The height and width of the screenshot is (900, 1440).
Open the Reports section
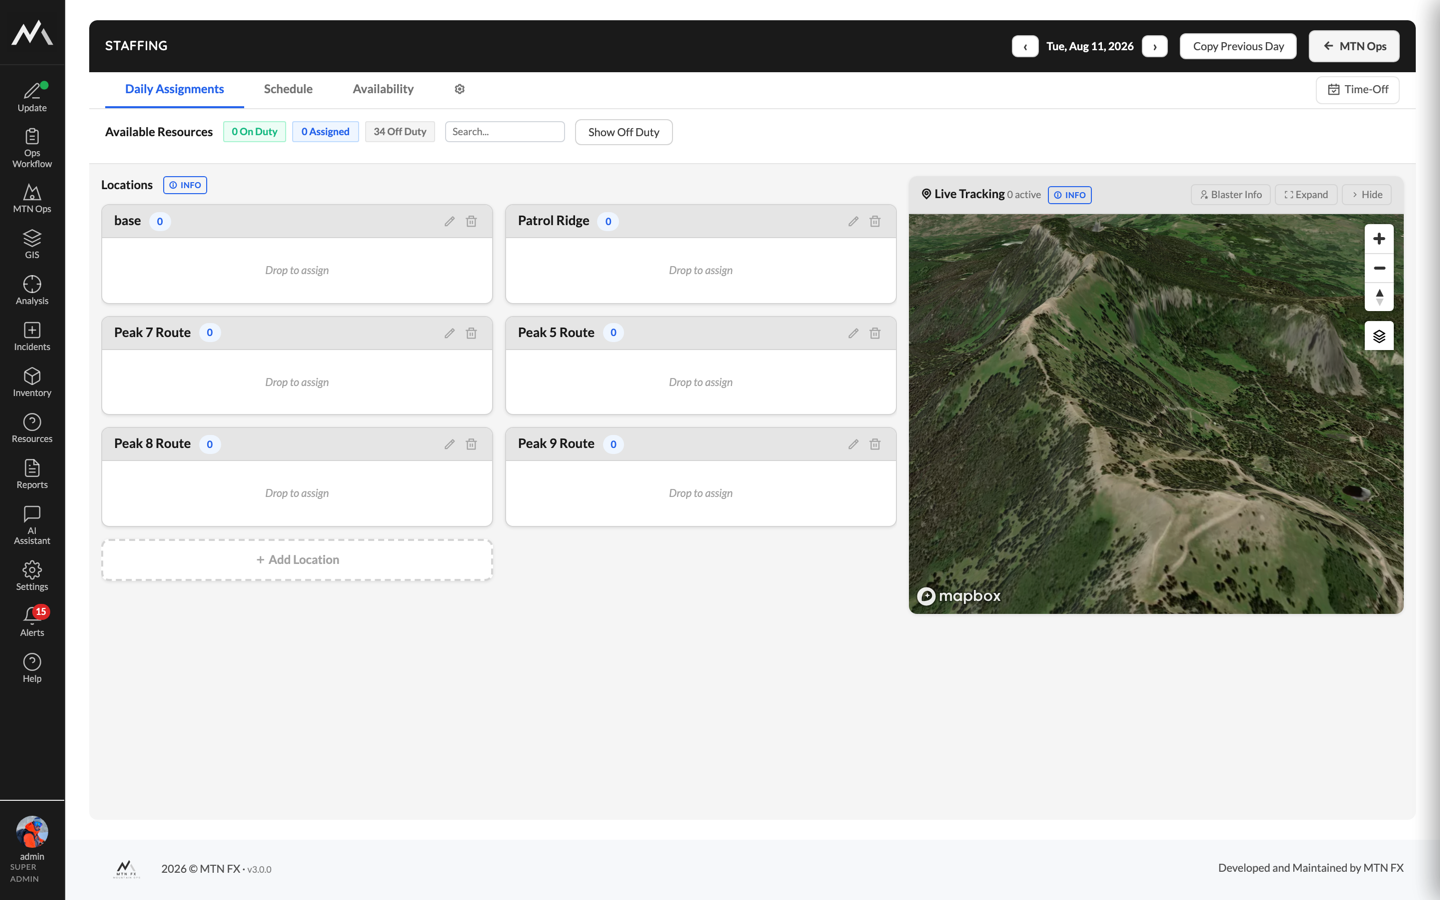[32, 474]
